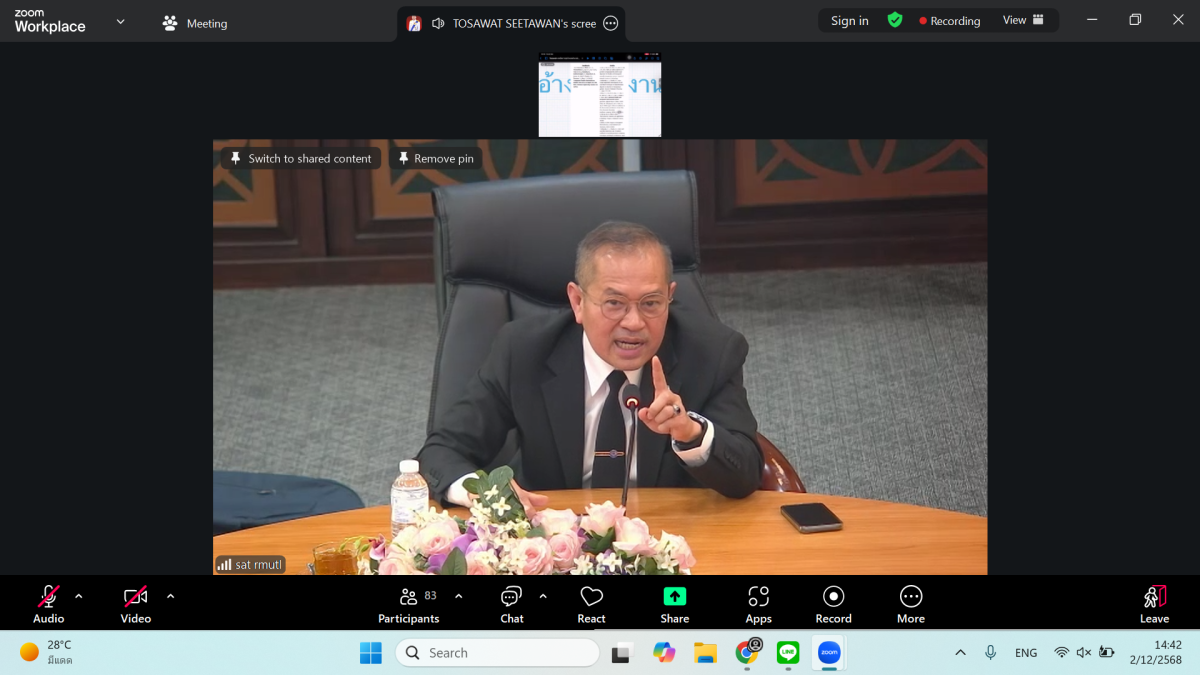Expand audio options chevron beside Audio
Screen dimensions: 1200x675
[x=79, y=596]
